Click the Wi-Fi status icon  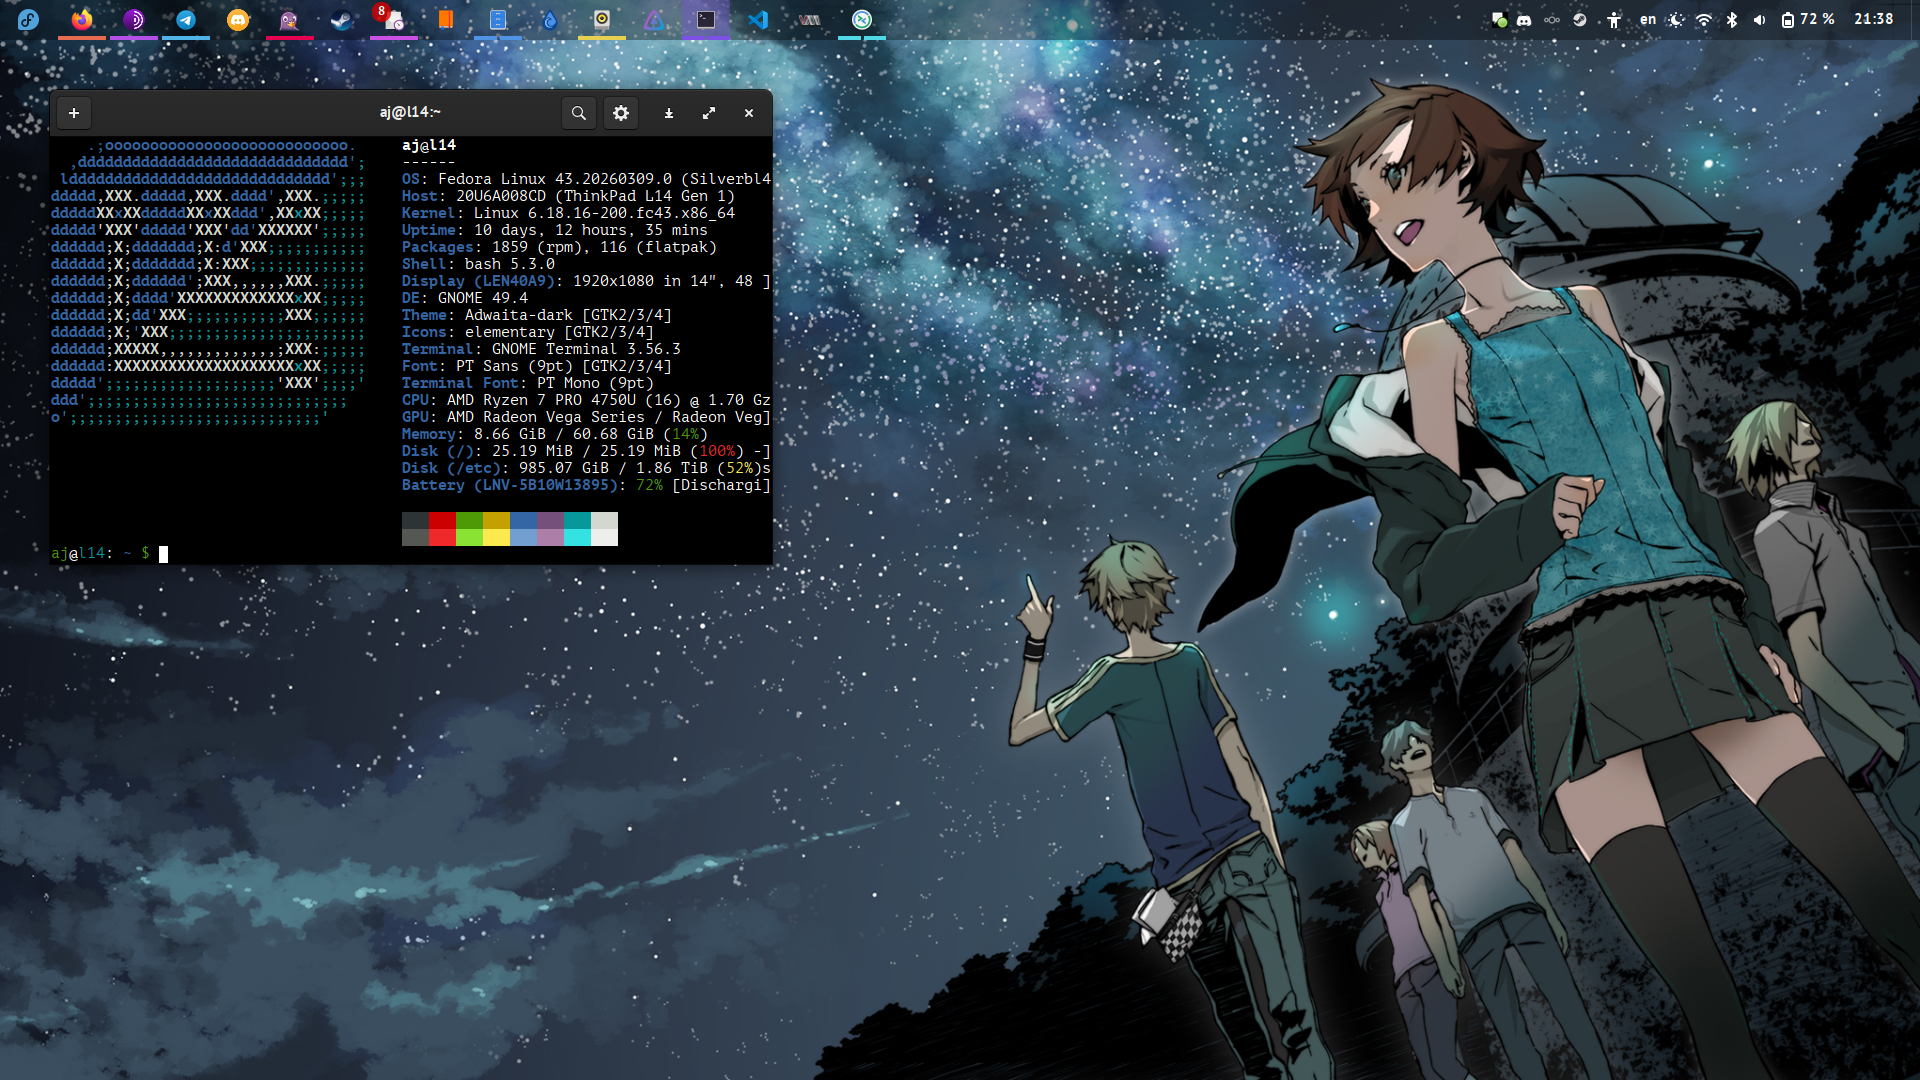1704,19
